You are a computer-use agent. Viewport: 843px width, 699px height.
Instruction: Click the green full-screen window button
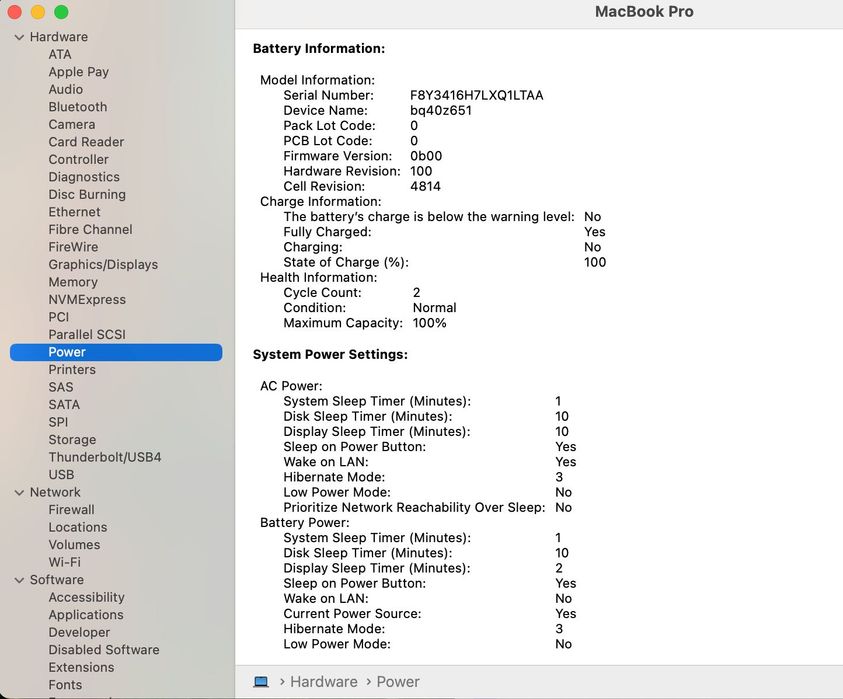[x=61, y=12]
